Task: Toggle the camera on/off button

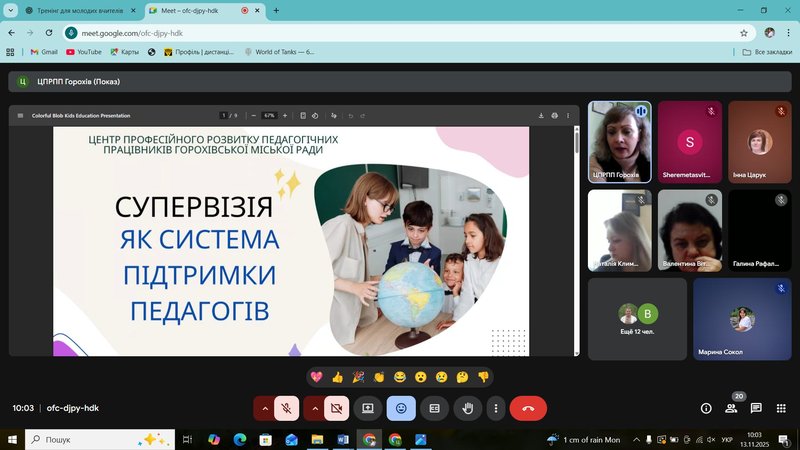Action: (336, 408)
